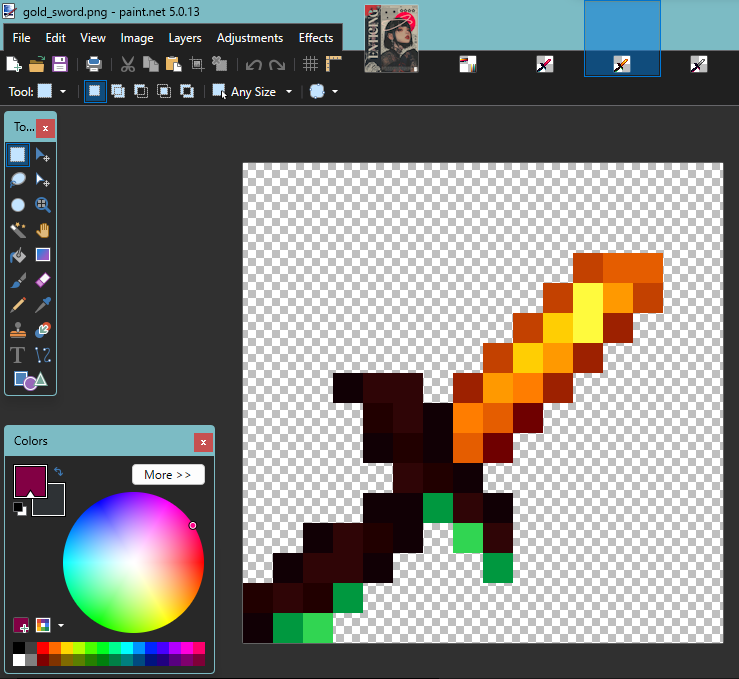Select the Pan hand tool
Viewport: 739px width, 679px height.
pyautogui.click(x=43, y=230)
